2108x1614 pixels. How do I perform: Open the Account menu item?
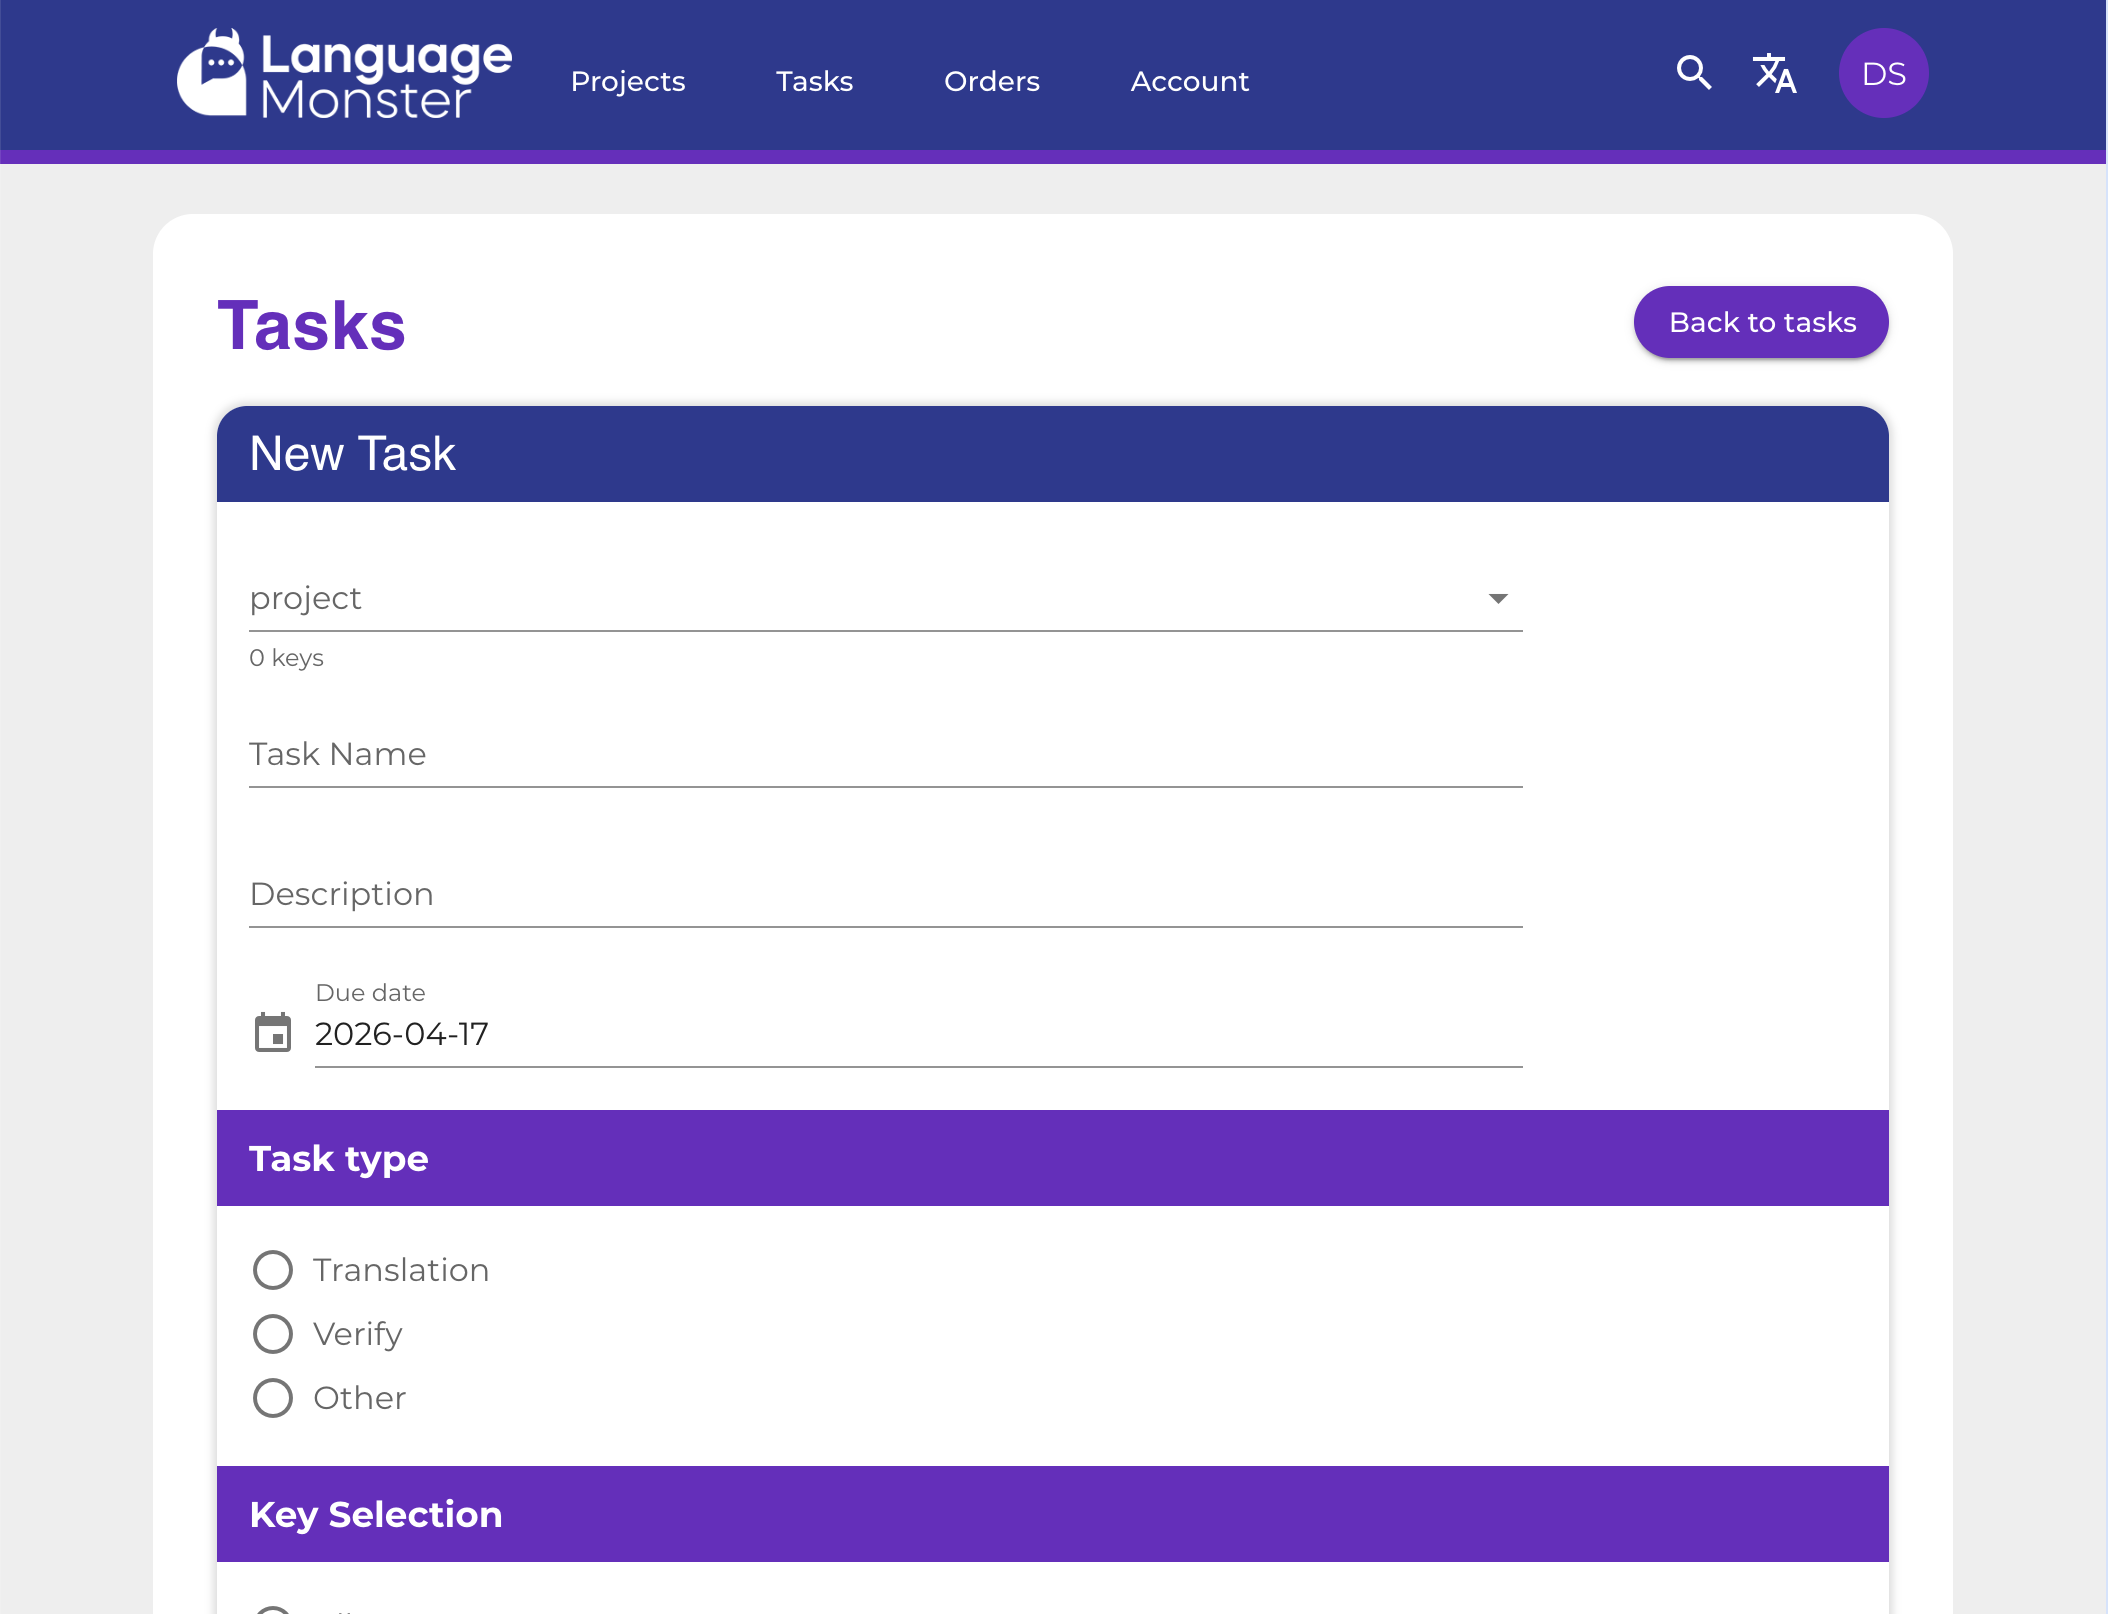(1189, 81)
